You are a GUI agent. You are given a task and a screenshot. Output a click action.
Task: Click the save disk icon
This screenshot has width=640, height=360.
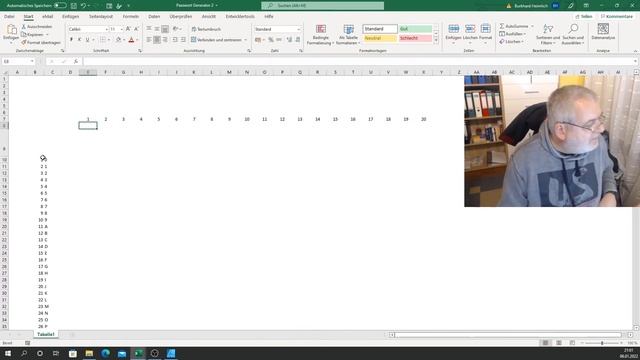pyautogui.click(x=74, y=6)
